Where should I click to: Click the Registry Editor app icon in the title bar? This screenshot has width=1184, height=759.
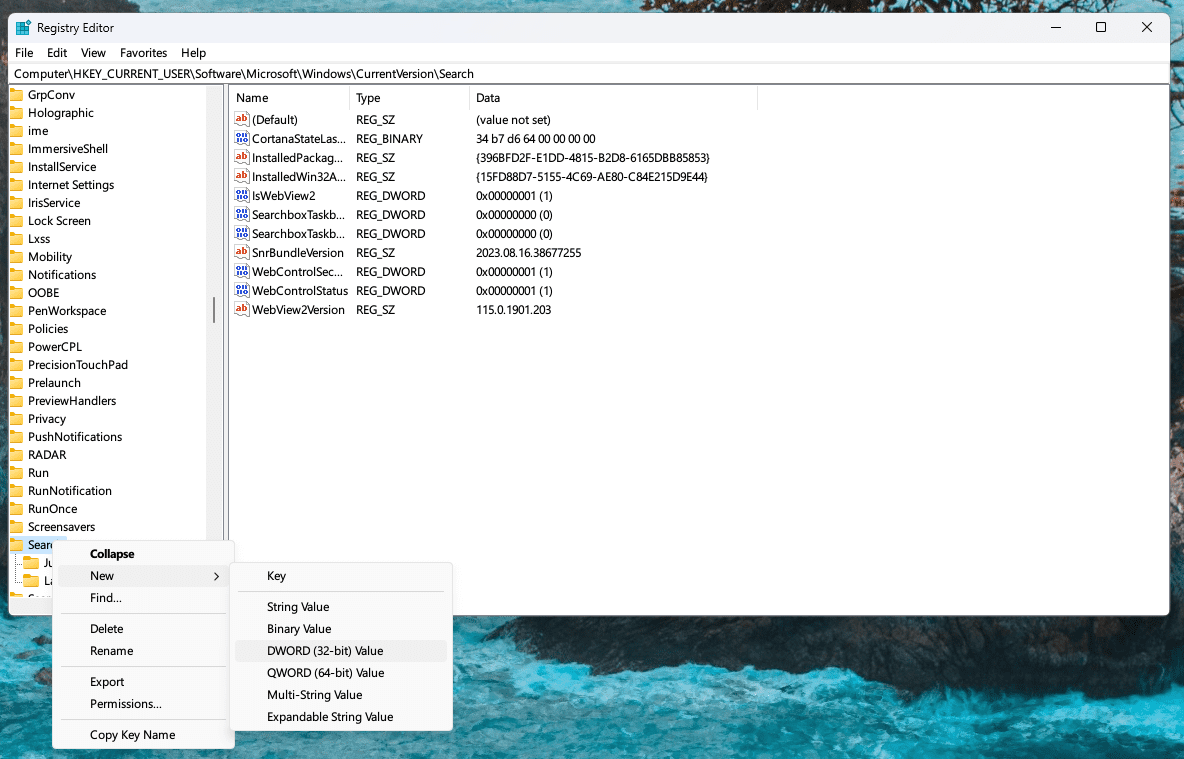point(23,28)
